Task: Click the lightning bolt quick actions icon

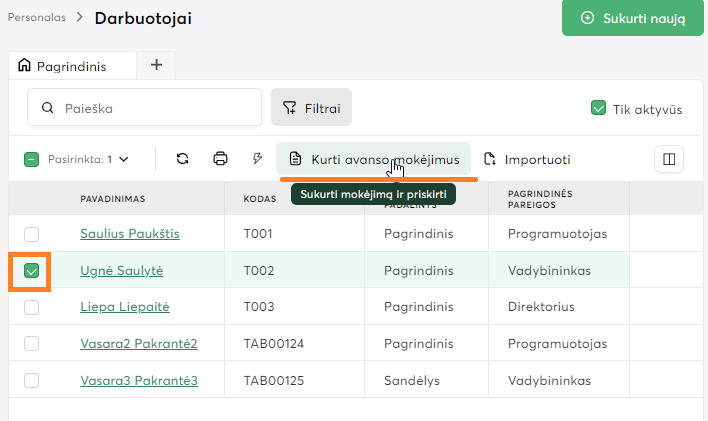Action: [257, 159]
